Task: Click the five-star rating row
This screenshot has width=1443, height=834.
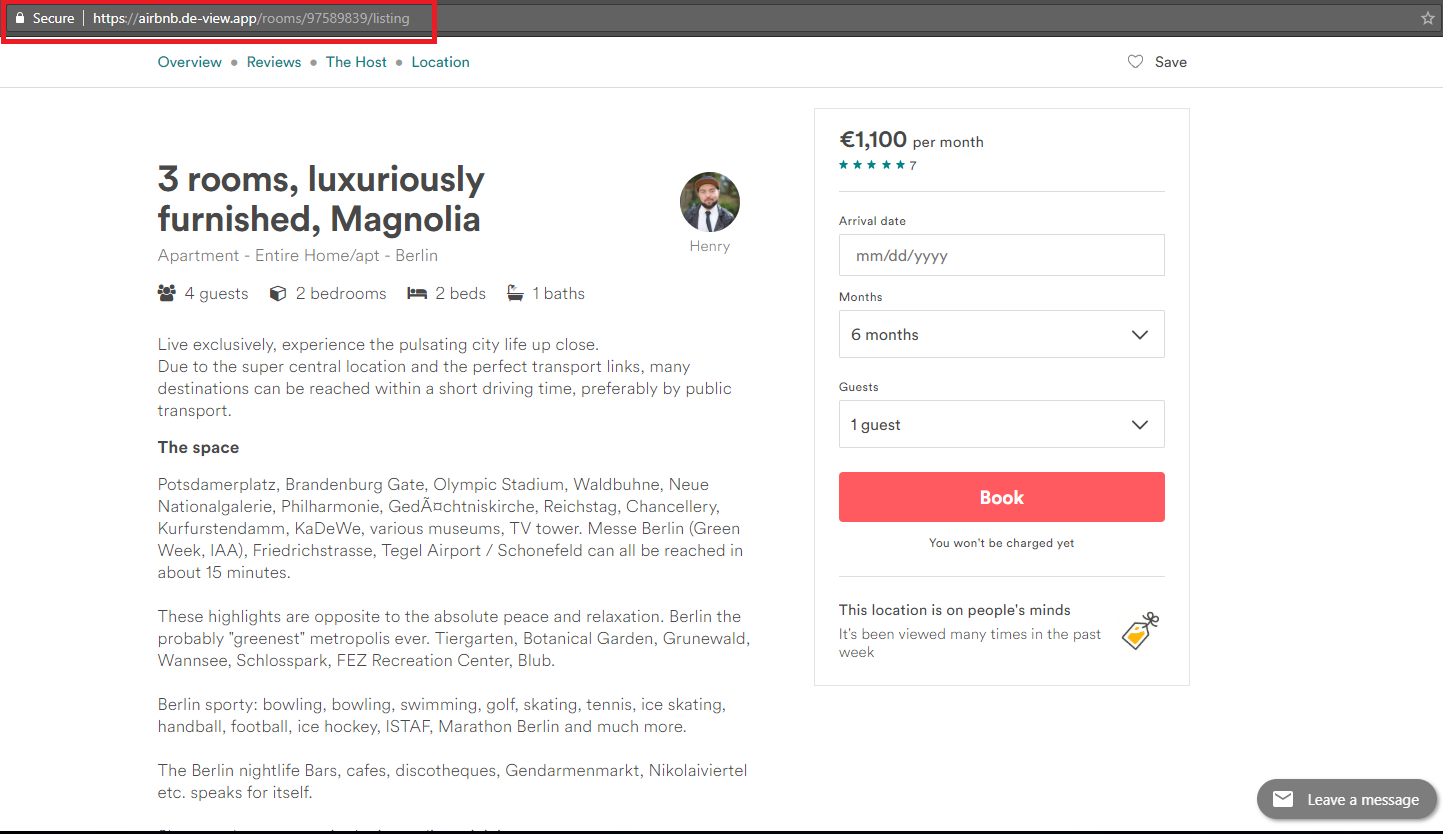Action: [872, 165]
